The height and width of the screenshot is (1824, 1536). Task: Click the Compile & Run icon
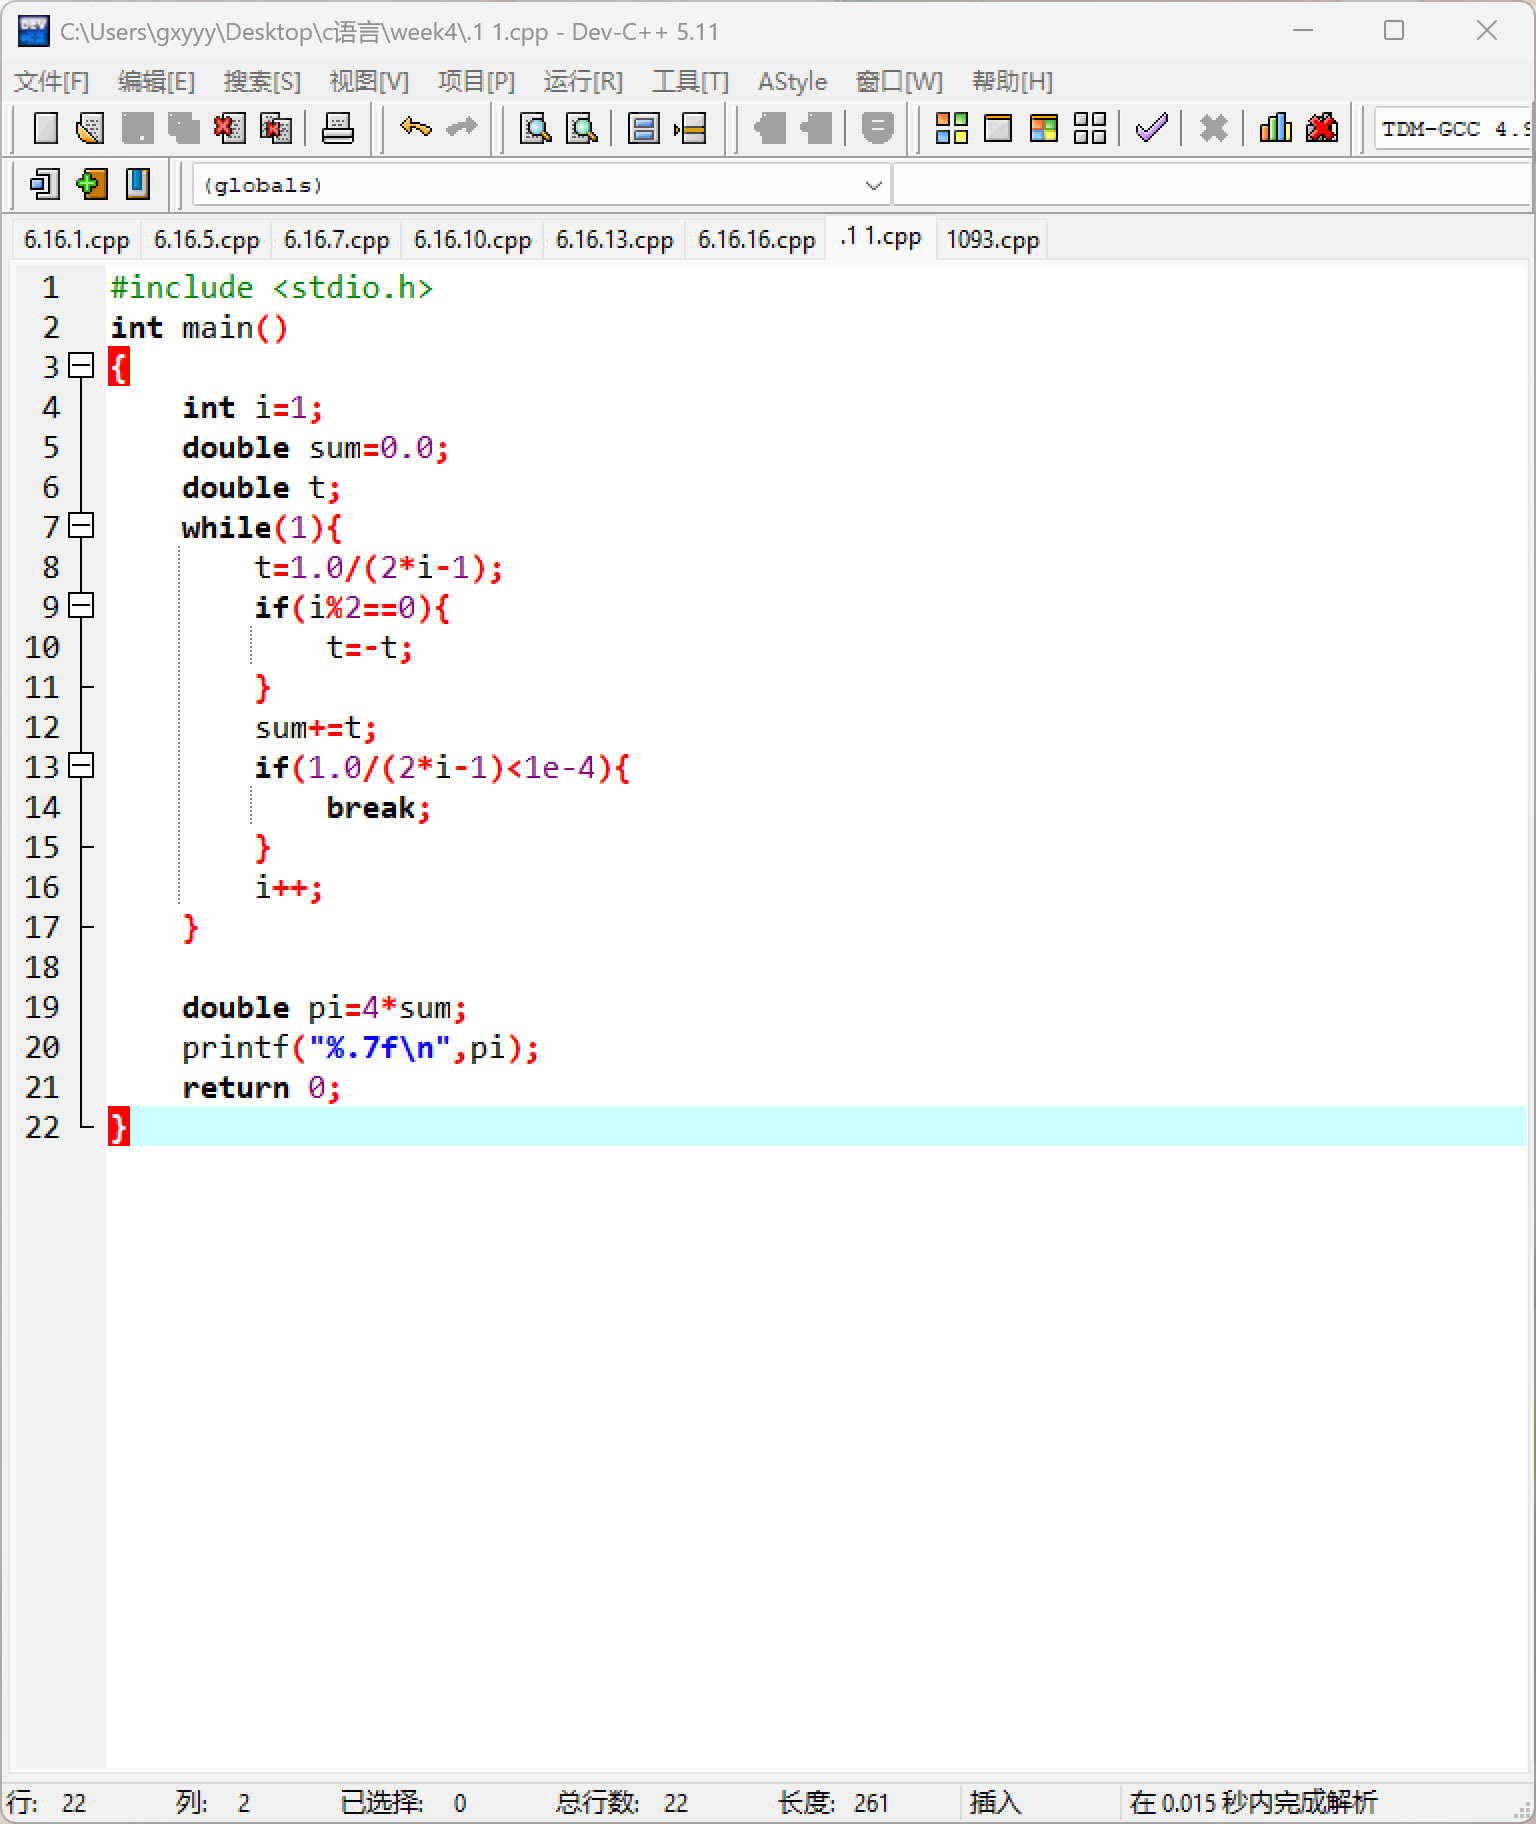coord(1043,128)
